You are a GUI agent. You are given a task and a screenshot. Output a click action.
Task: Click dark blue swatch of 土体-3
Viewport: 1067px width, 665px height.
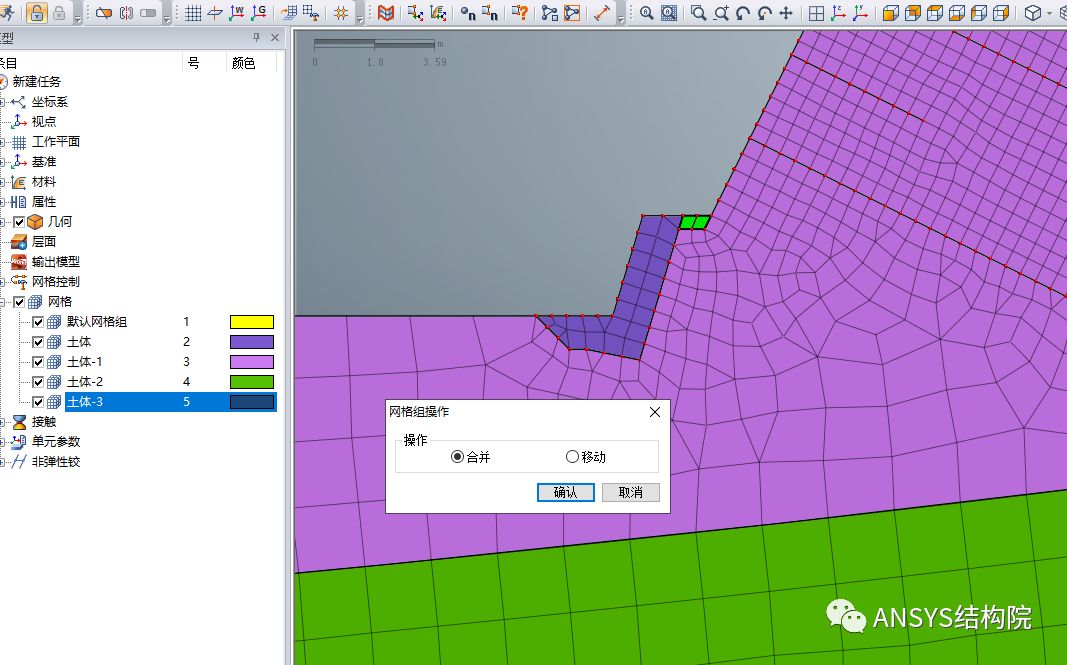[x=252, y=402]
